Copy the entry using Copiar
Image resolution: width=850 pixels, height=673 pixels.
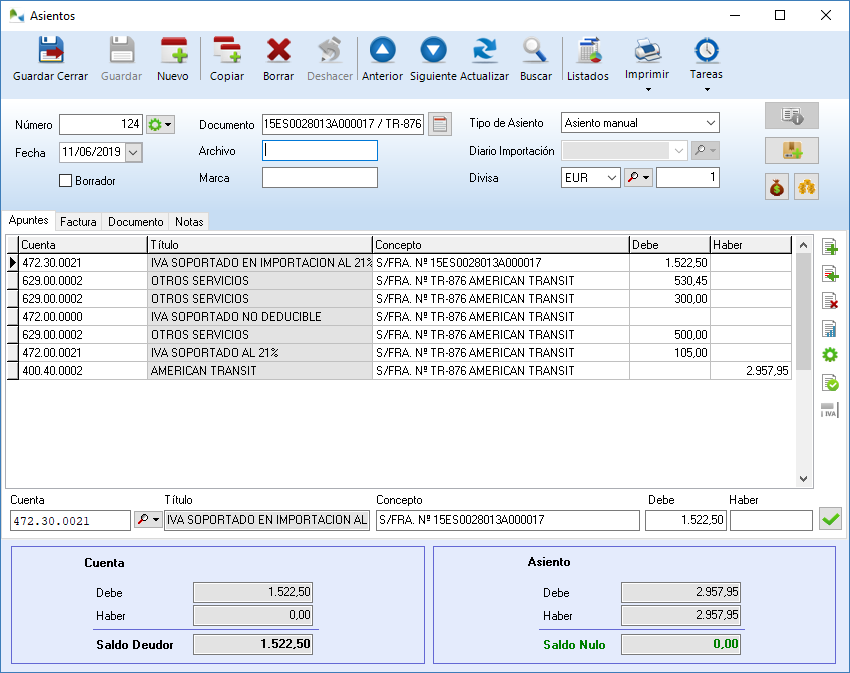pyautogui.click(x=227, y=59)
